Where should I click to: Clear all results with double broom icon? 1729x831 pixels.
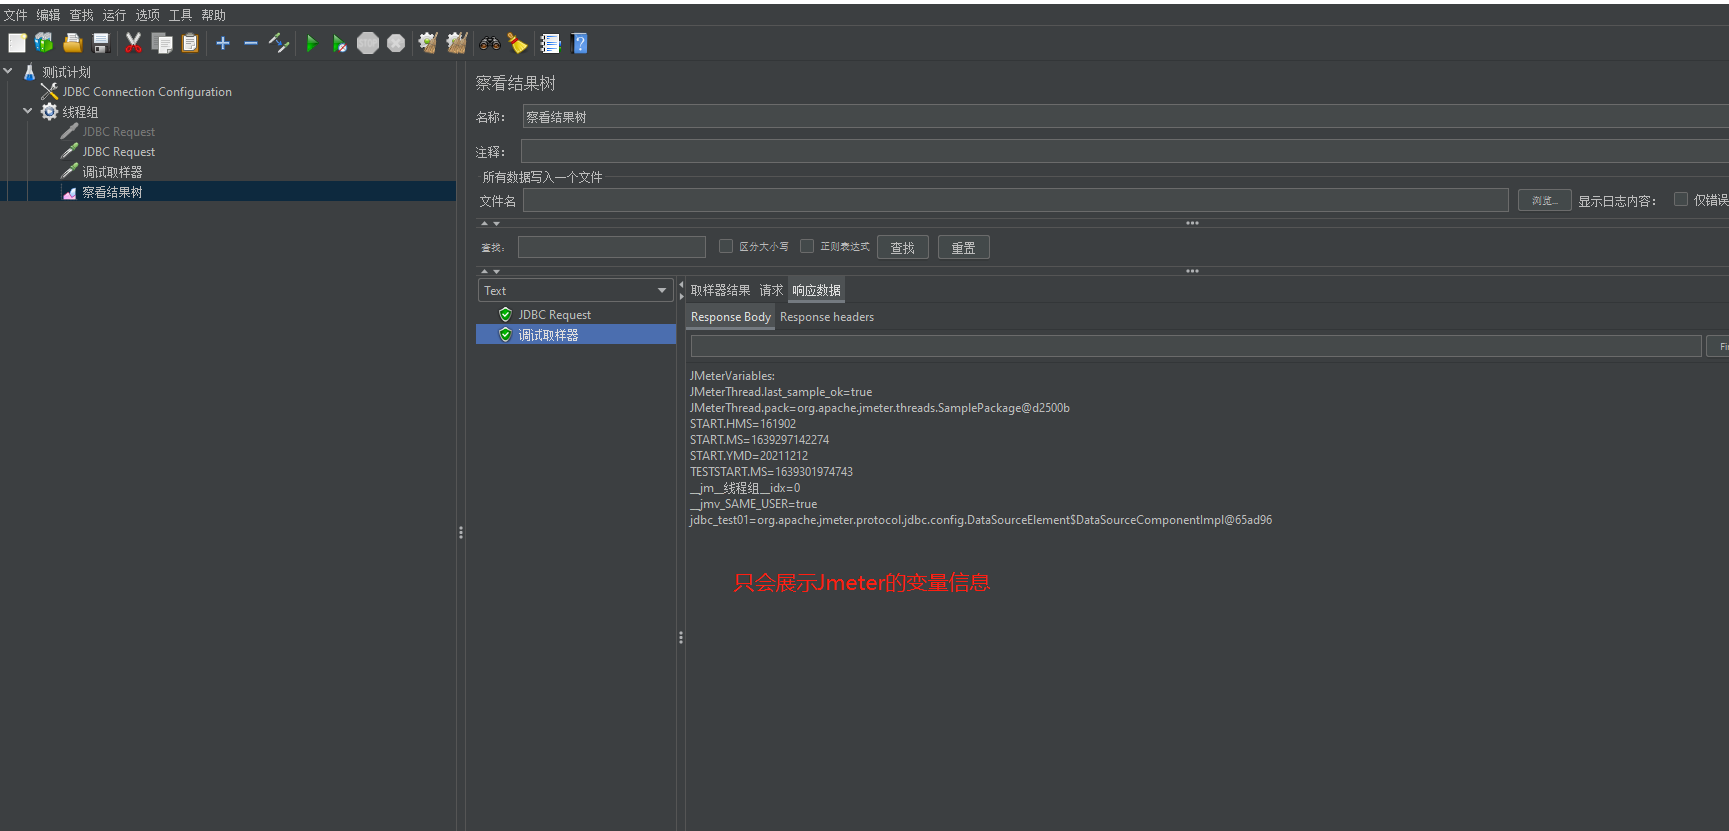(457, 43)
